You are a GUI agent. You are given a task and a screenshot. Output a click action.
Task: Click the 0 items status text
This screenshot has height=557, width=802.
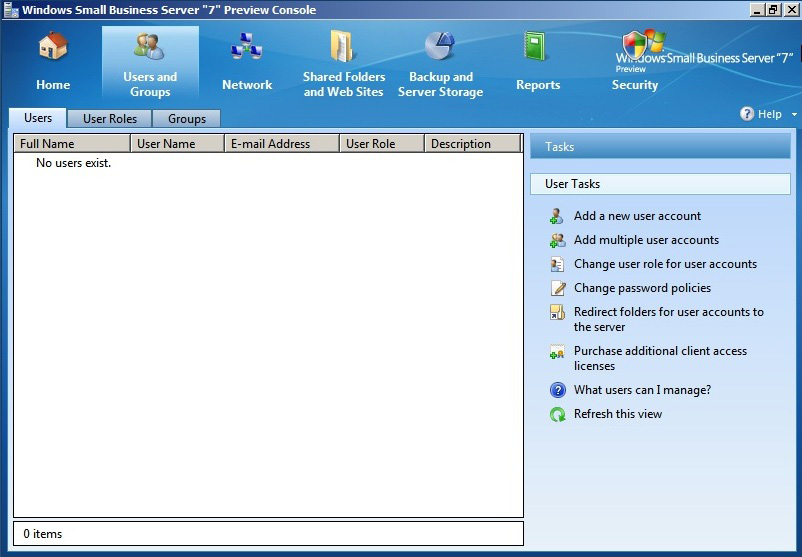[x=42, y=534]
